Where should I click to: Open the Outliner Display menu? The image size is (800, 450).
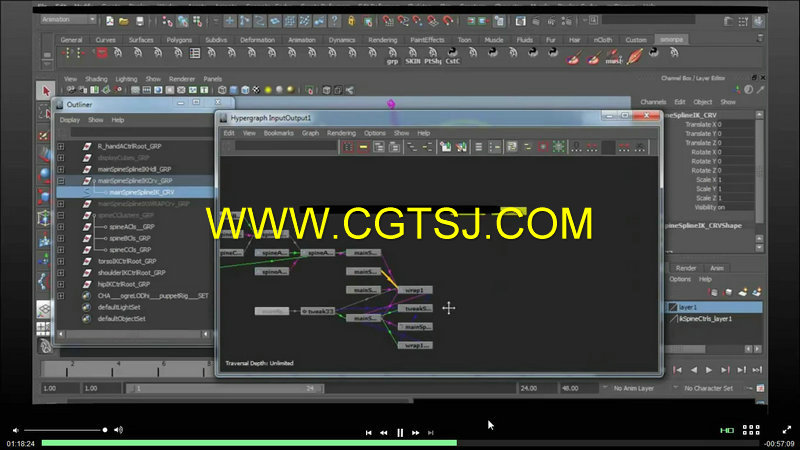[70, 120]
